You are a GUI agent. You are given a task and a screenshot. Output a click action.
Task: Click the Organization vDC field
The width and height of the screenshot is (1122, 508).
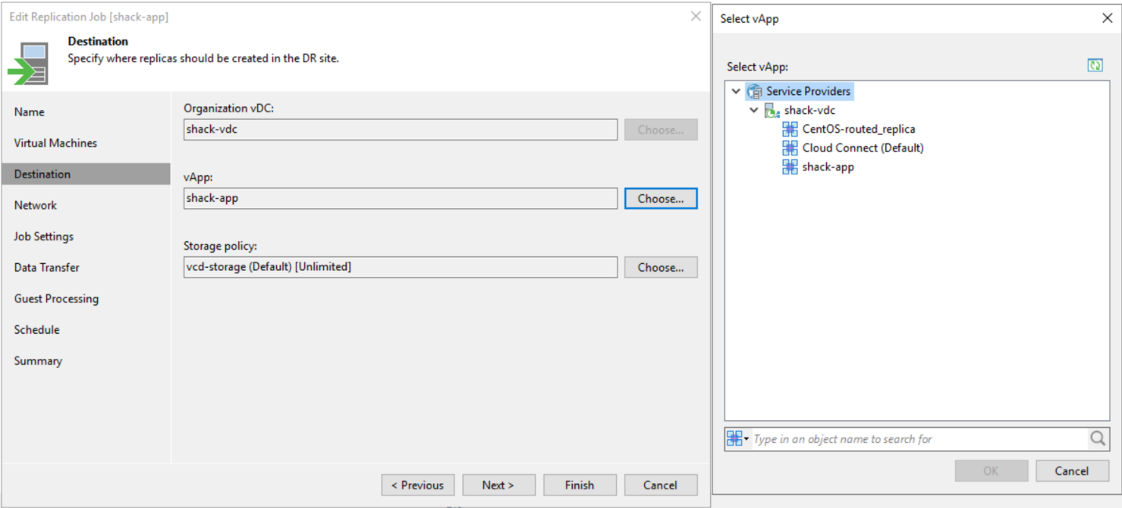coord(400,130)
